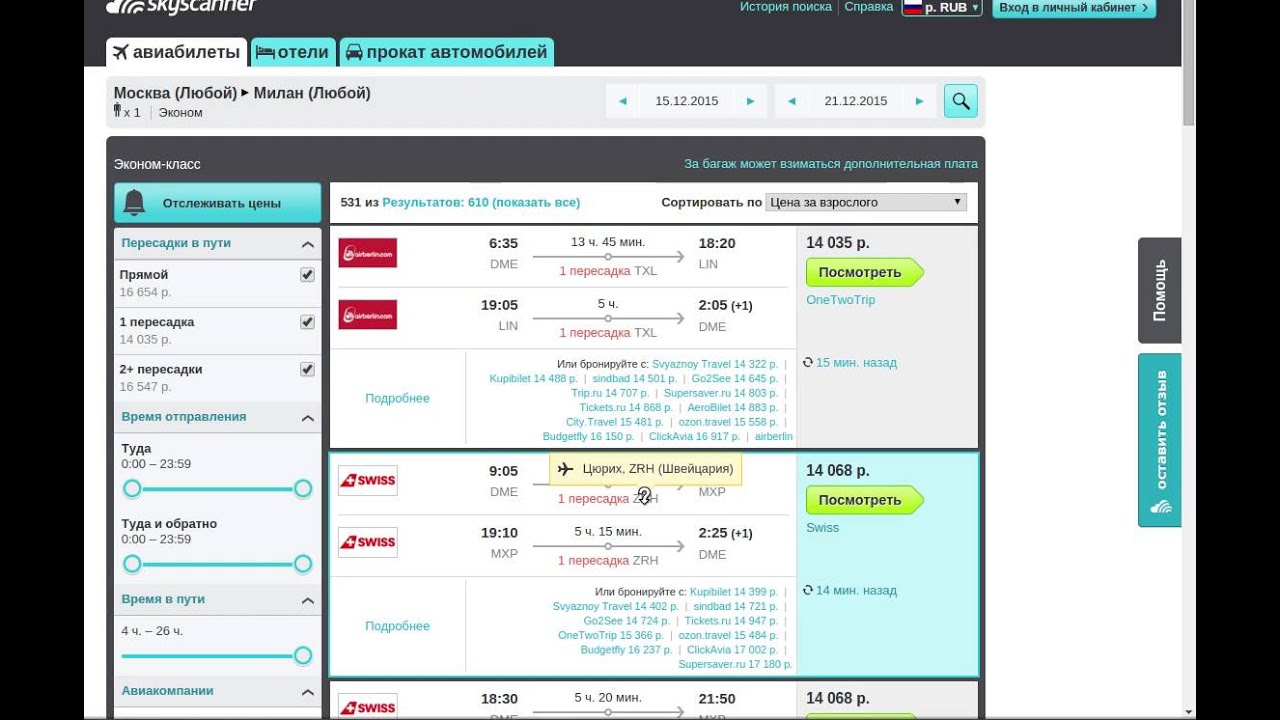This screenshot has width=1280, height=720.
Task: Click the Время в пути slider handle
Action: tap(303, 656)
